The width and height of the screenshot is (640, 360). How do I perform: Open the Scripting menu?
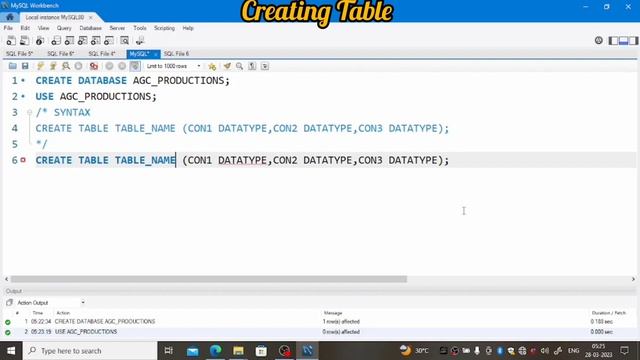click(x=164, y=28)
